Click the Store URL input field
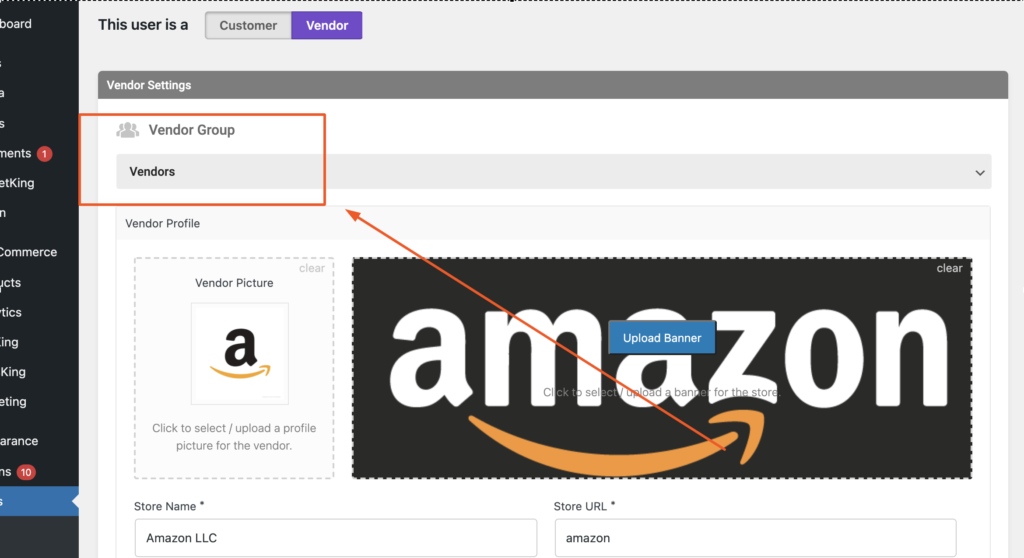Screen dimensions: 1024x558 [x=756, y=538]
